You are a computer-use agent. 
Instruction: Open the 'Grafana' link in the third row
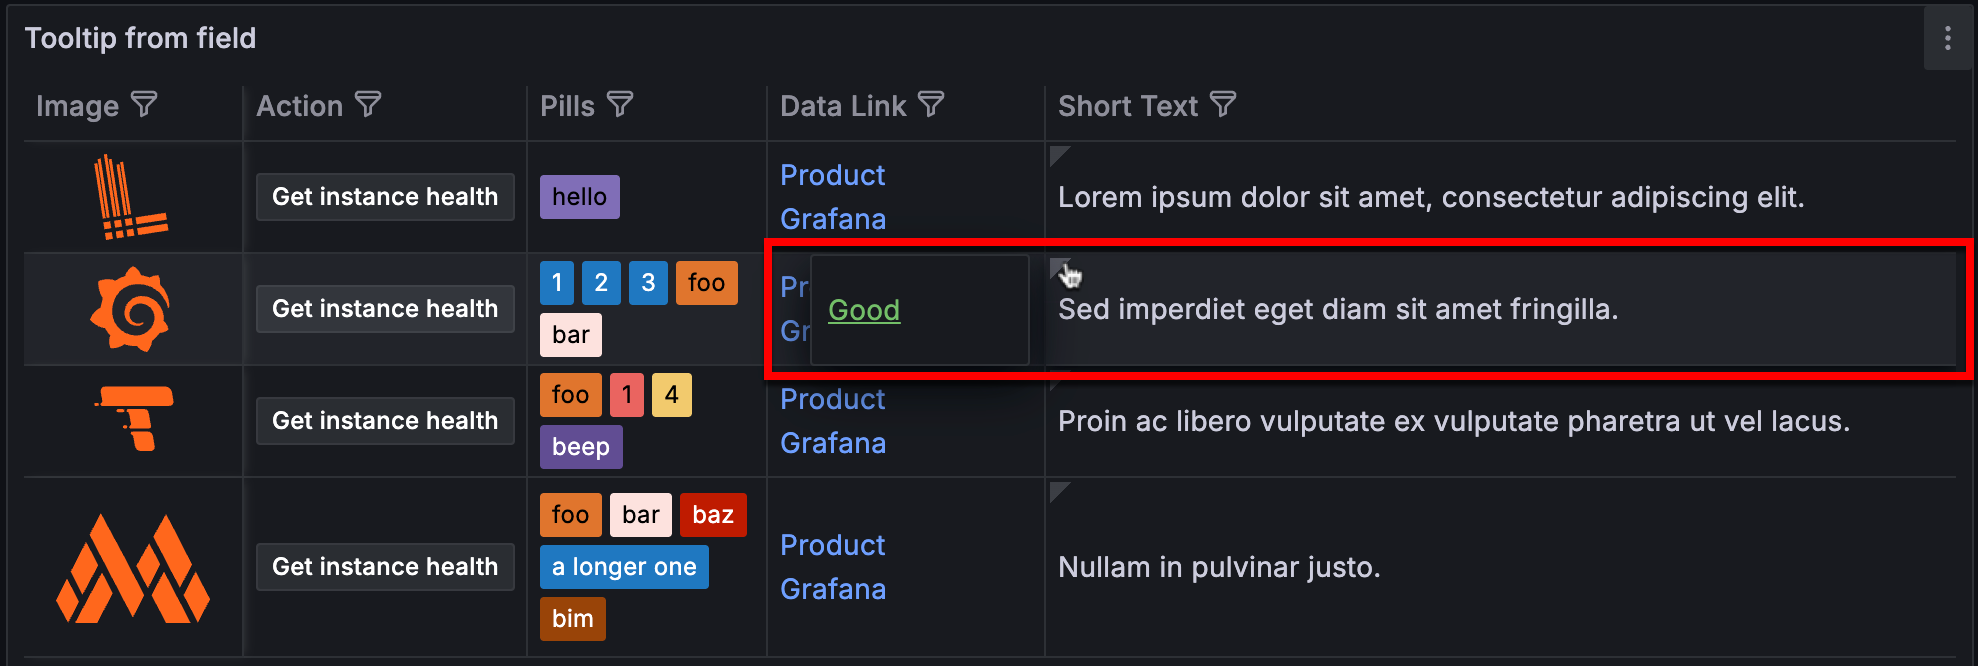tap(832, 443)
